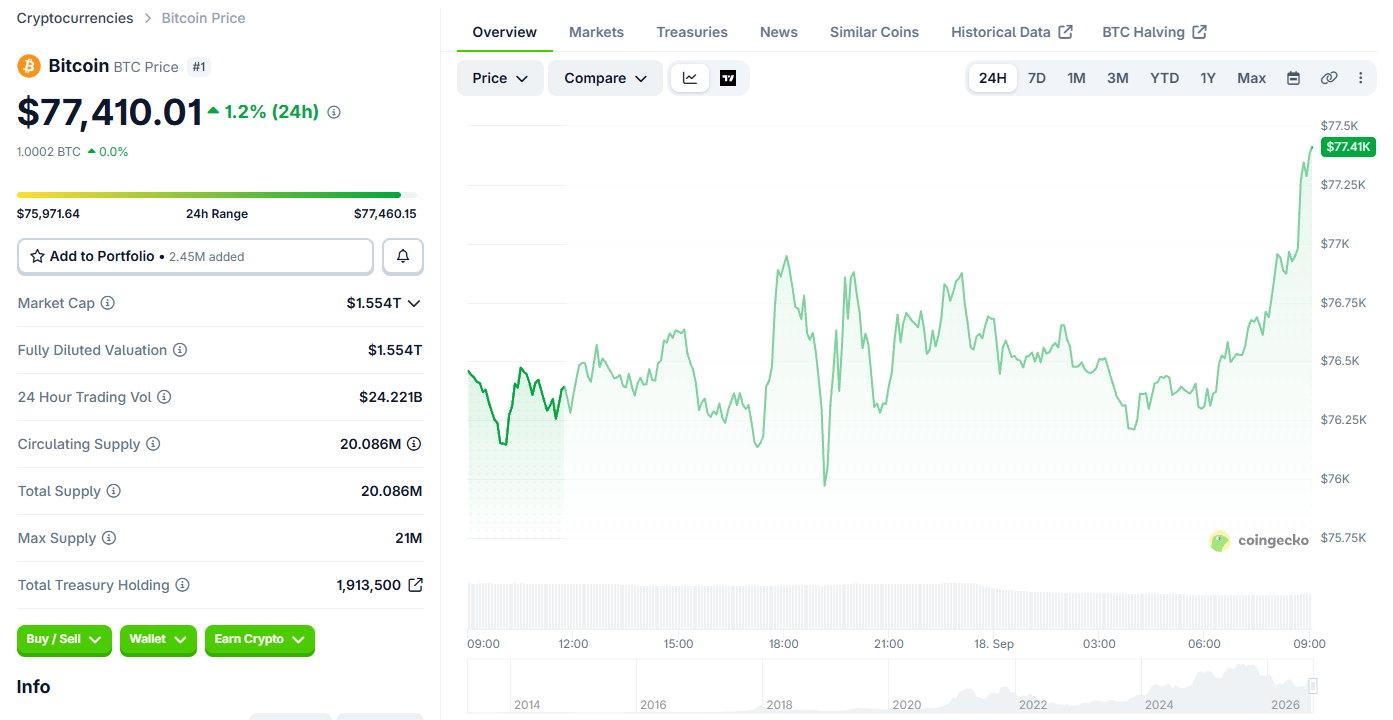The height and width of the screenshot is (720, 1393).
Task: Click Historical Data external link icon
Action: (x=1066, y=32)
